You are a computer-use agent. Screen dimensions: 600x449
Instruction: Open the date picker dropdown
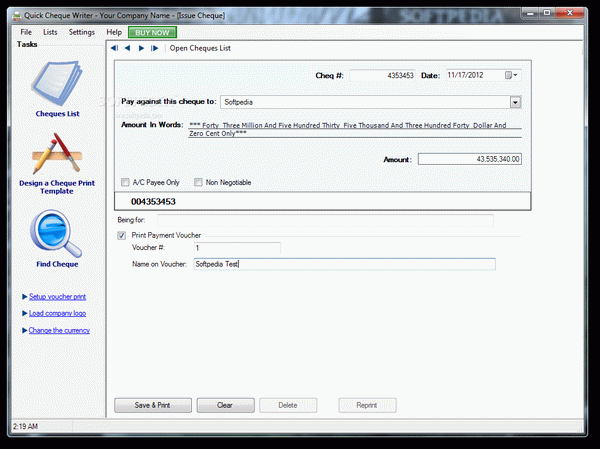pyautogui.click(x=515, y=75)
